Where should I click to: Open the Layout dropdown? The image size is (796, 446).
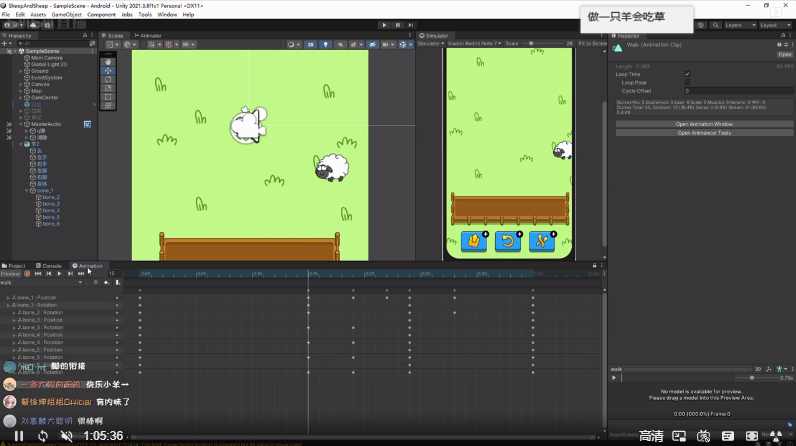[775, 25]
